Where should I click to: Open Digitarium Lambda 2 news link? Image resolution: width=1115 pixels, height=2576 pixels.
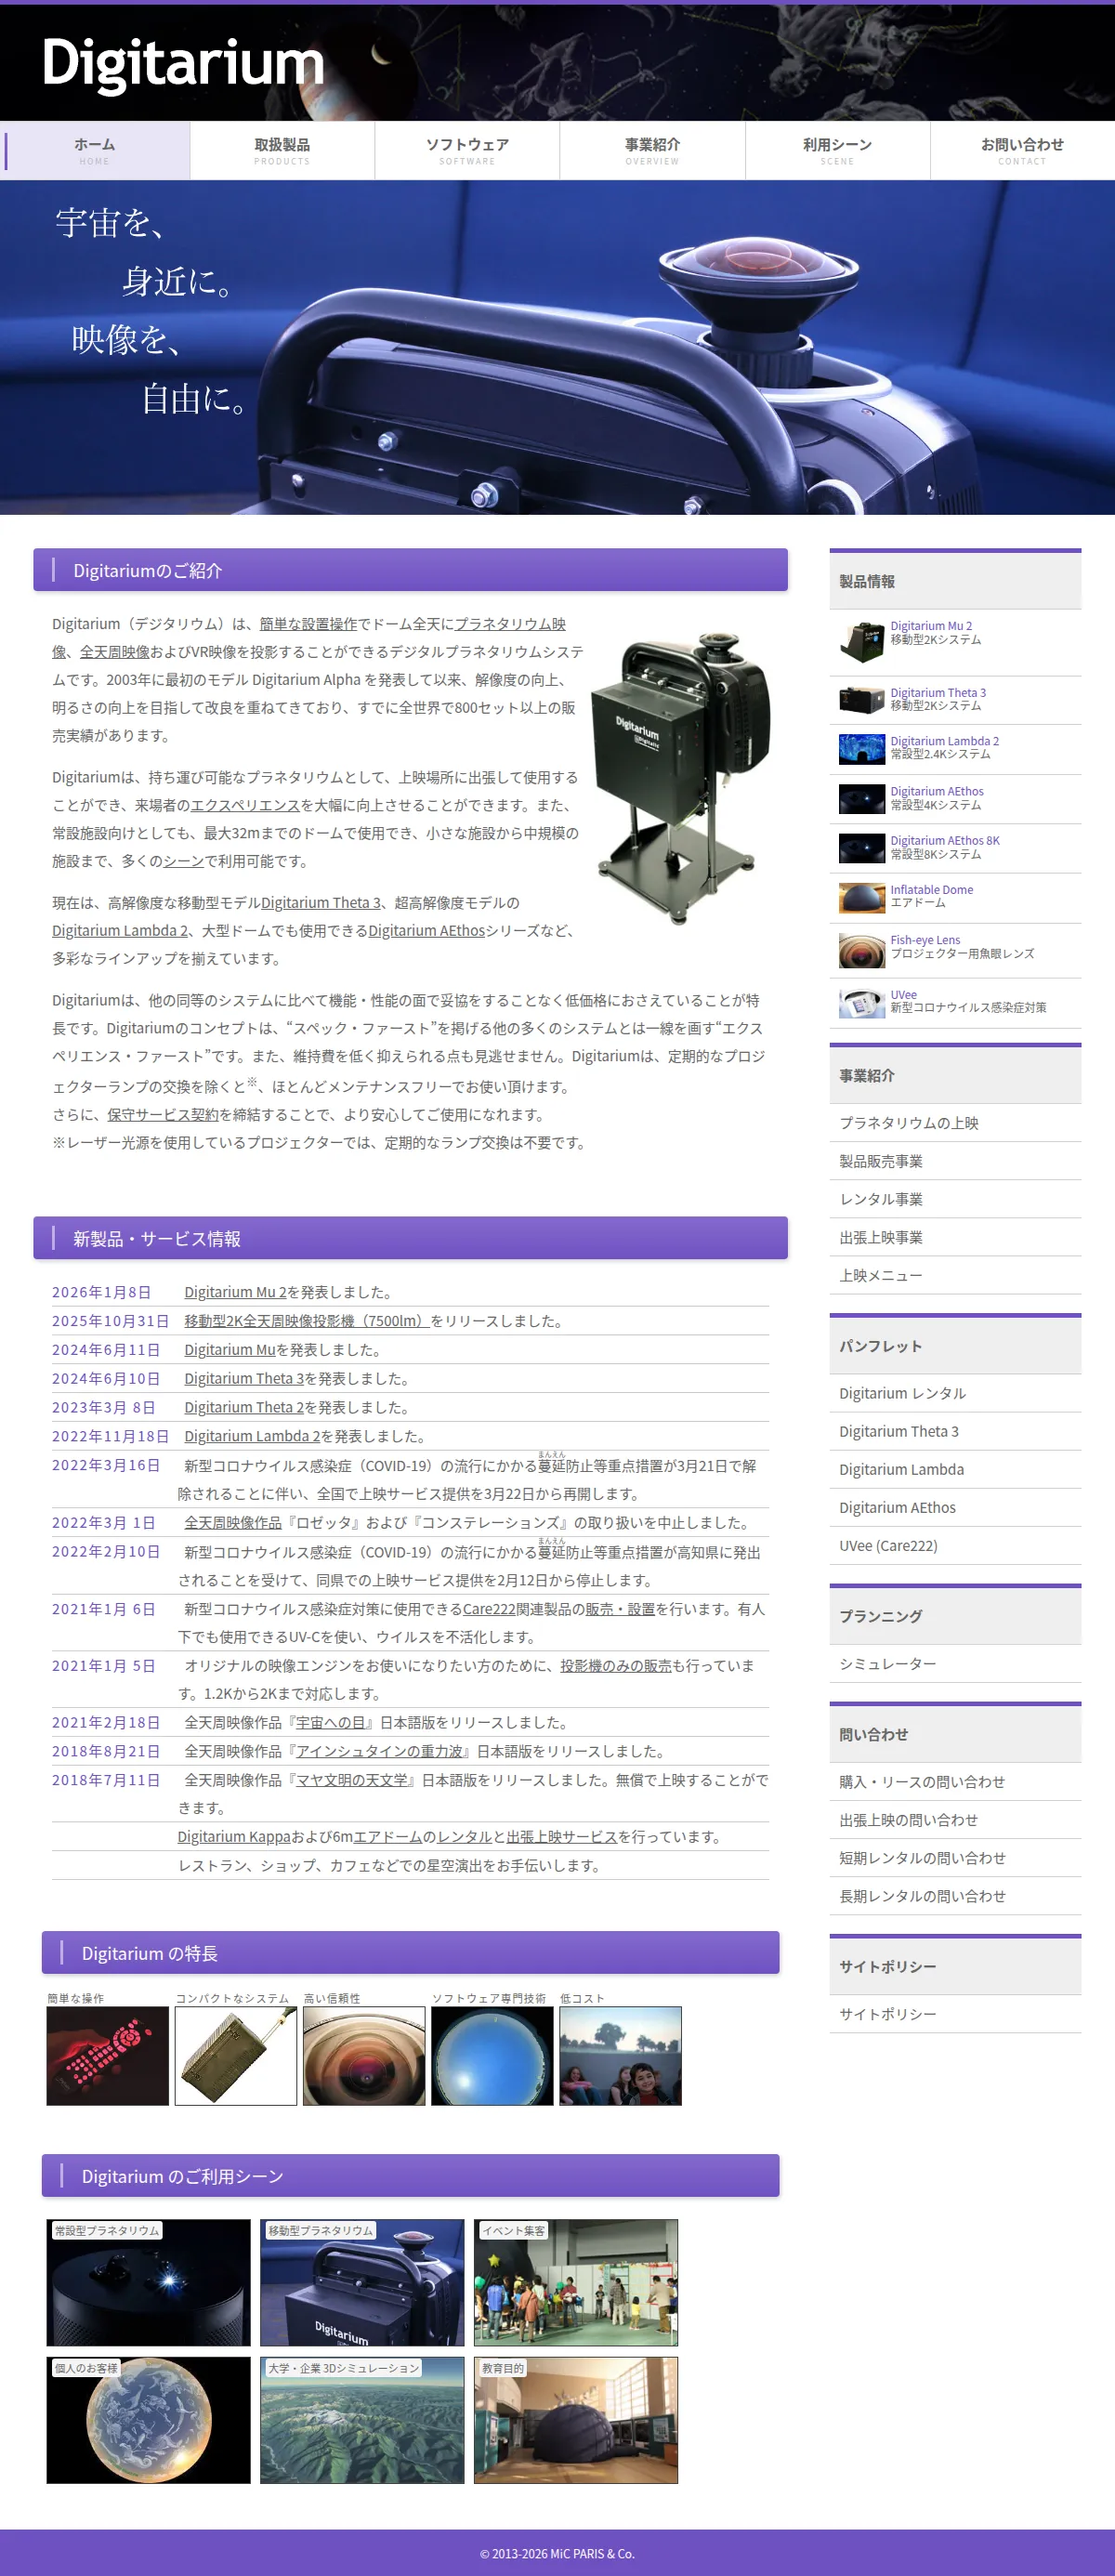point(253,1436)
